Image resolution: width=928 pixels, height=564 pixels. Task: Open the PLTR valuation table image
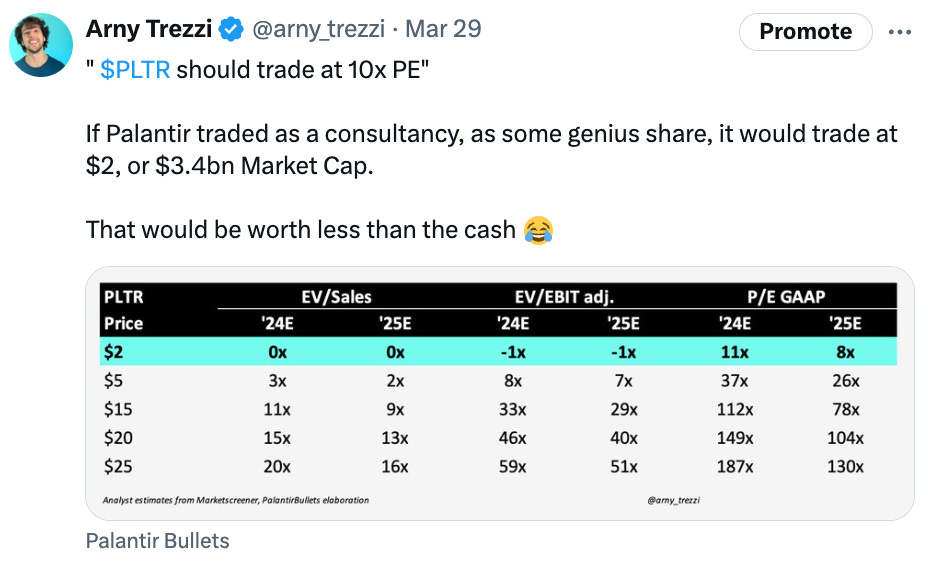point(500,394)
